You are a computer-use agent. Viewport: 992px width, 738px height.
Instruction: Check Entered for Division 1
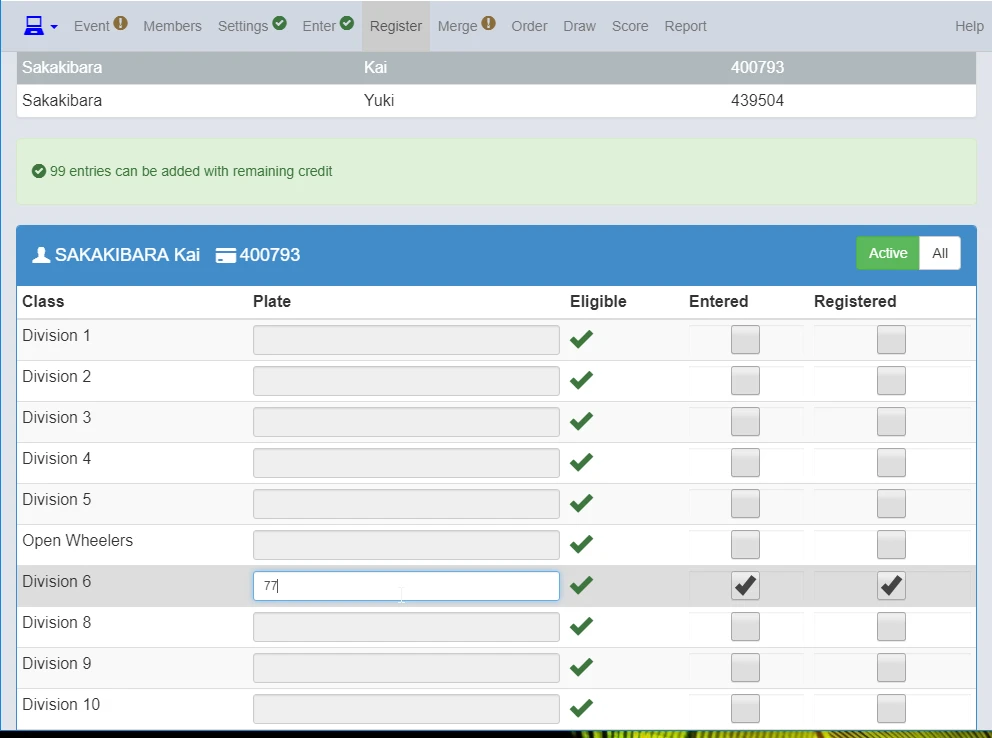745,340
